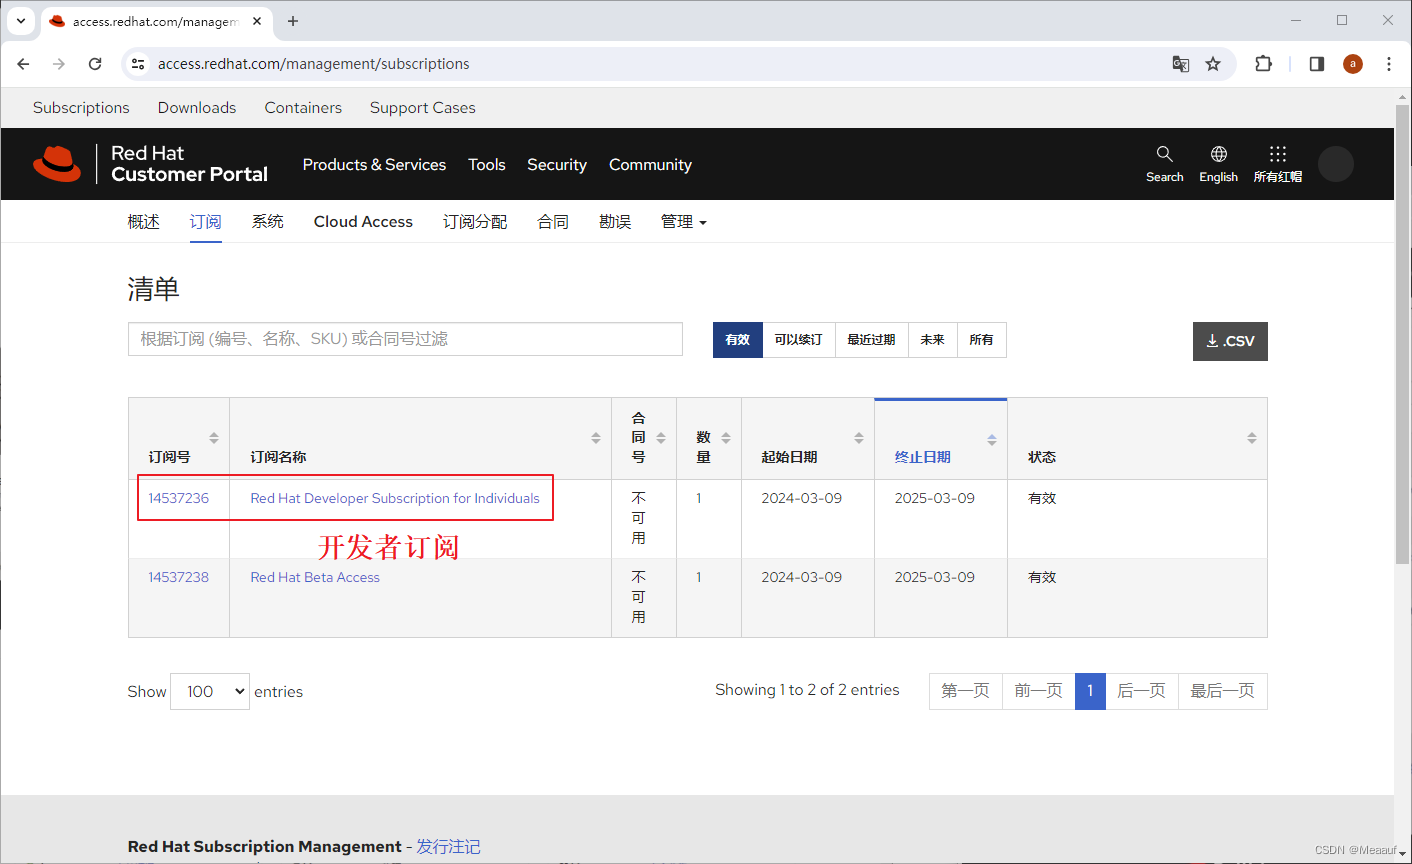Open the Search magnifier icon
Viewport: 1412px width, 864px height.
(1164, 154)
